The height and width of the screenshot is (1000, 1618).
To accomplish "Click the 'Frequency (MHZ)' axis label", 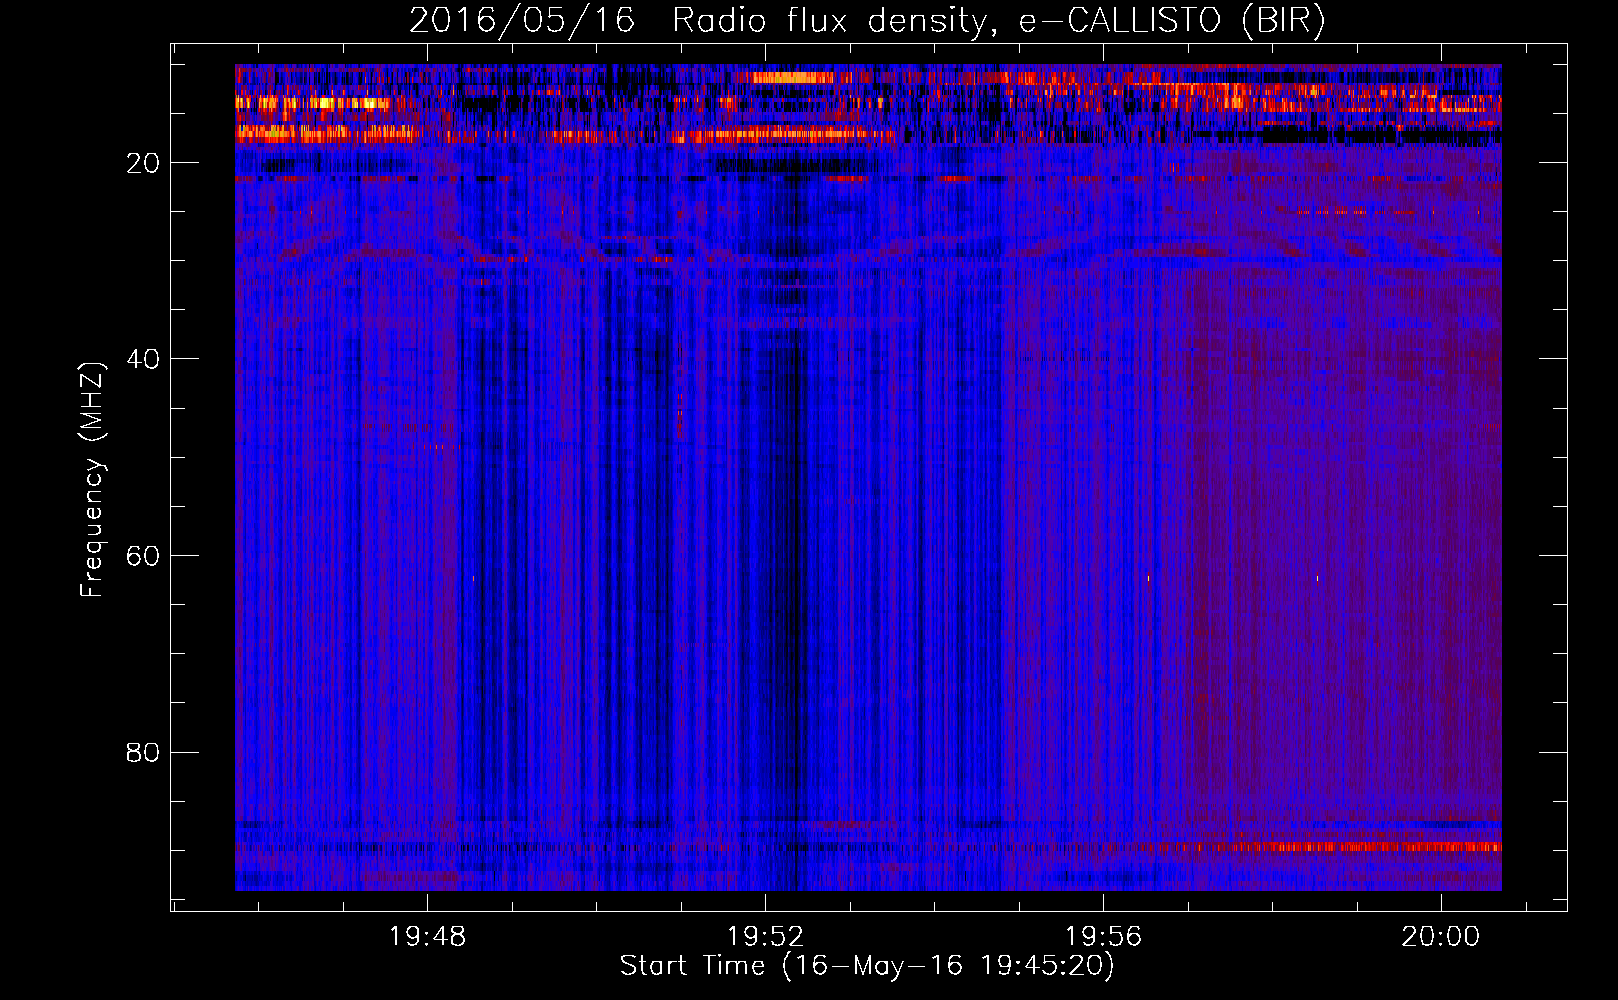I will (92, 479).
